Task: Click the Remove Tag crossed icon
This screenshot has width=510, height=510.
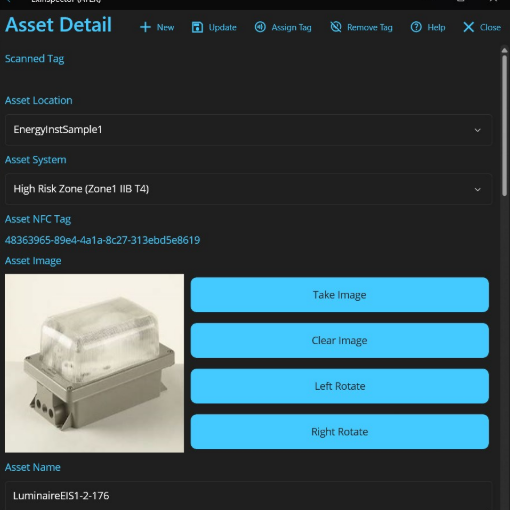Action: [x=336, y=27]
